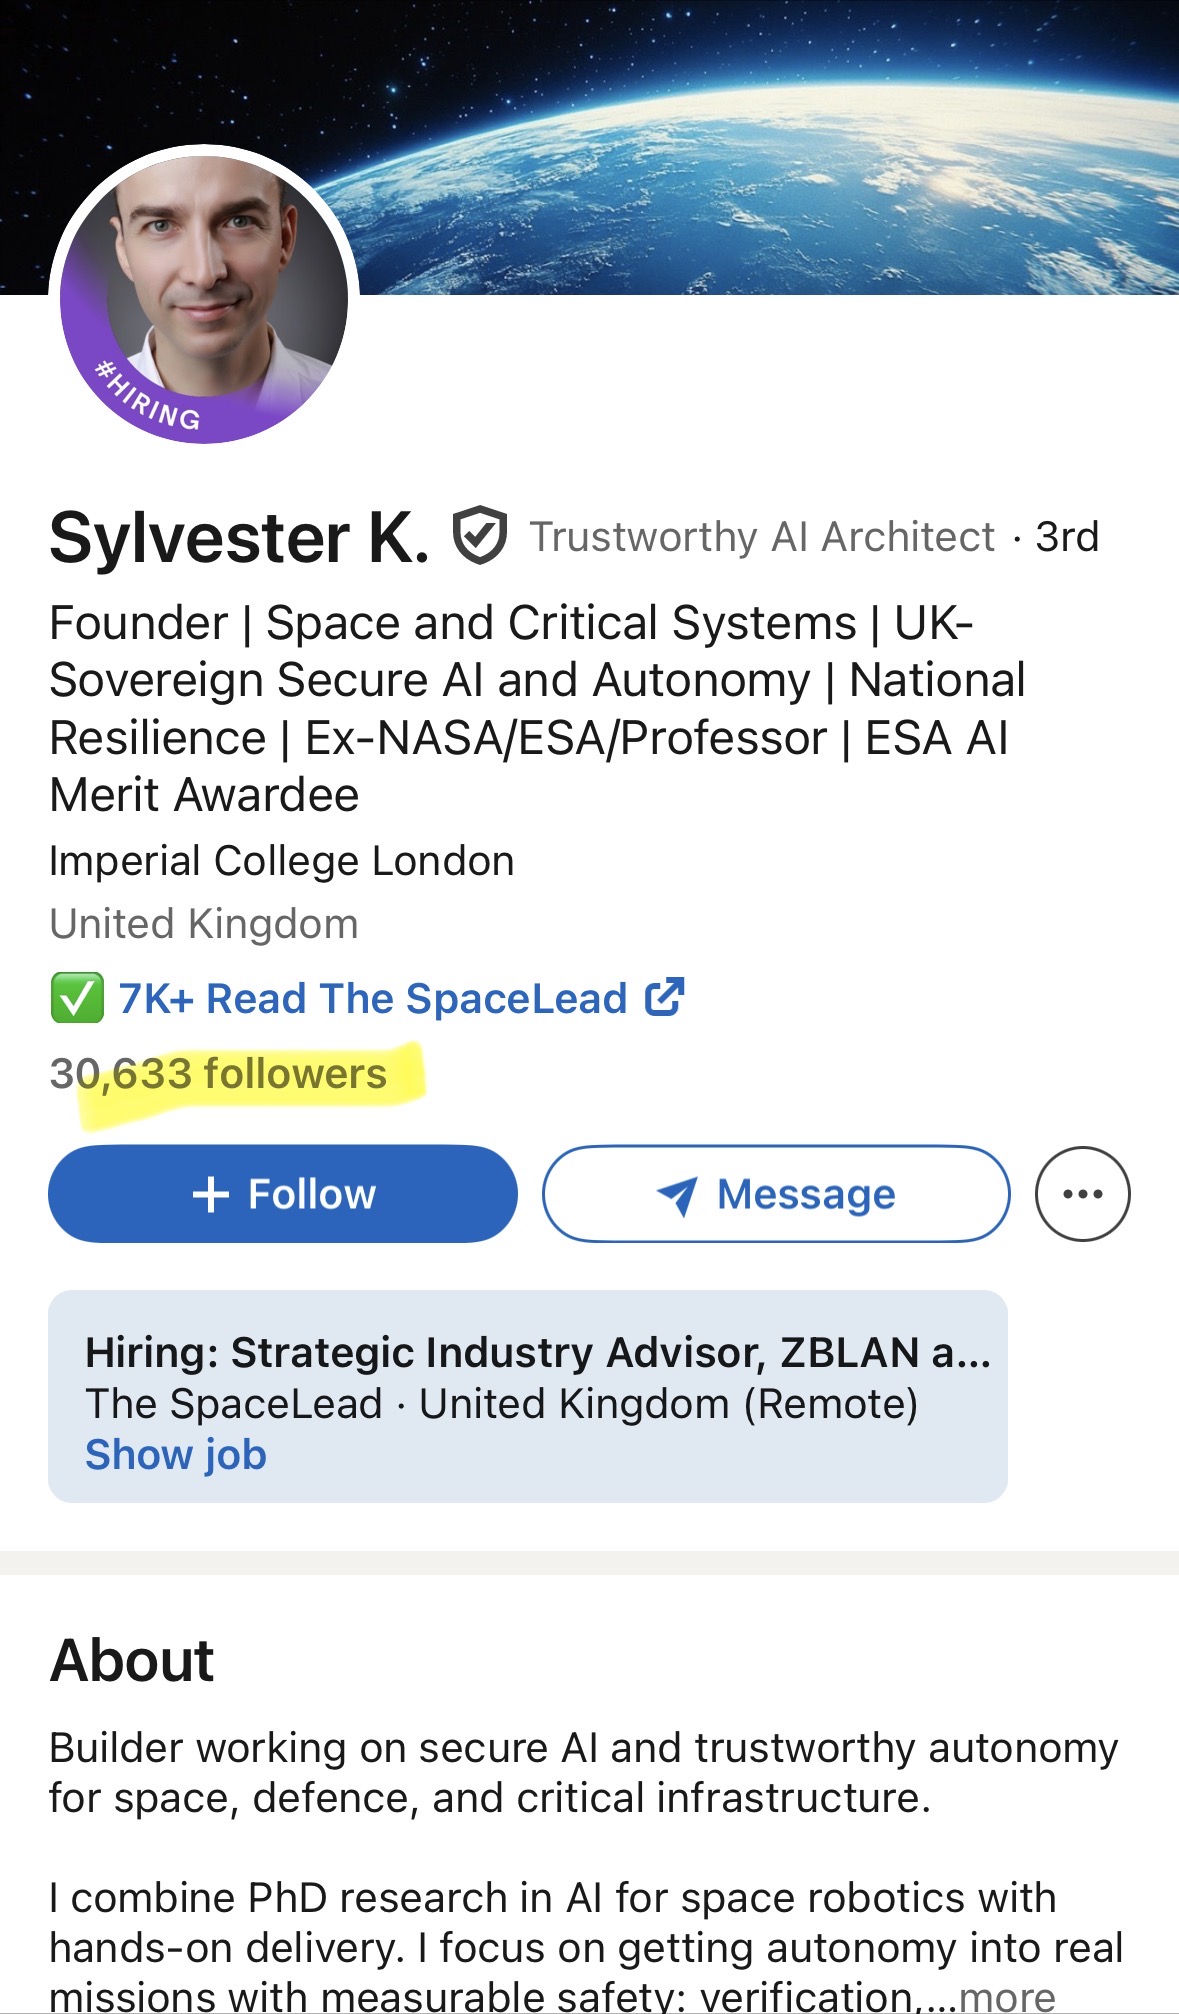Open the "7K+ Read The SpaceLead" link
This screenshot has height=2014, width=1179.
pyautogui.click(x=372, y=998)
